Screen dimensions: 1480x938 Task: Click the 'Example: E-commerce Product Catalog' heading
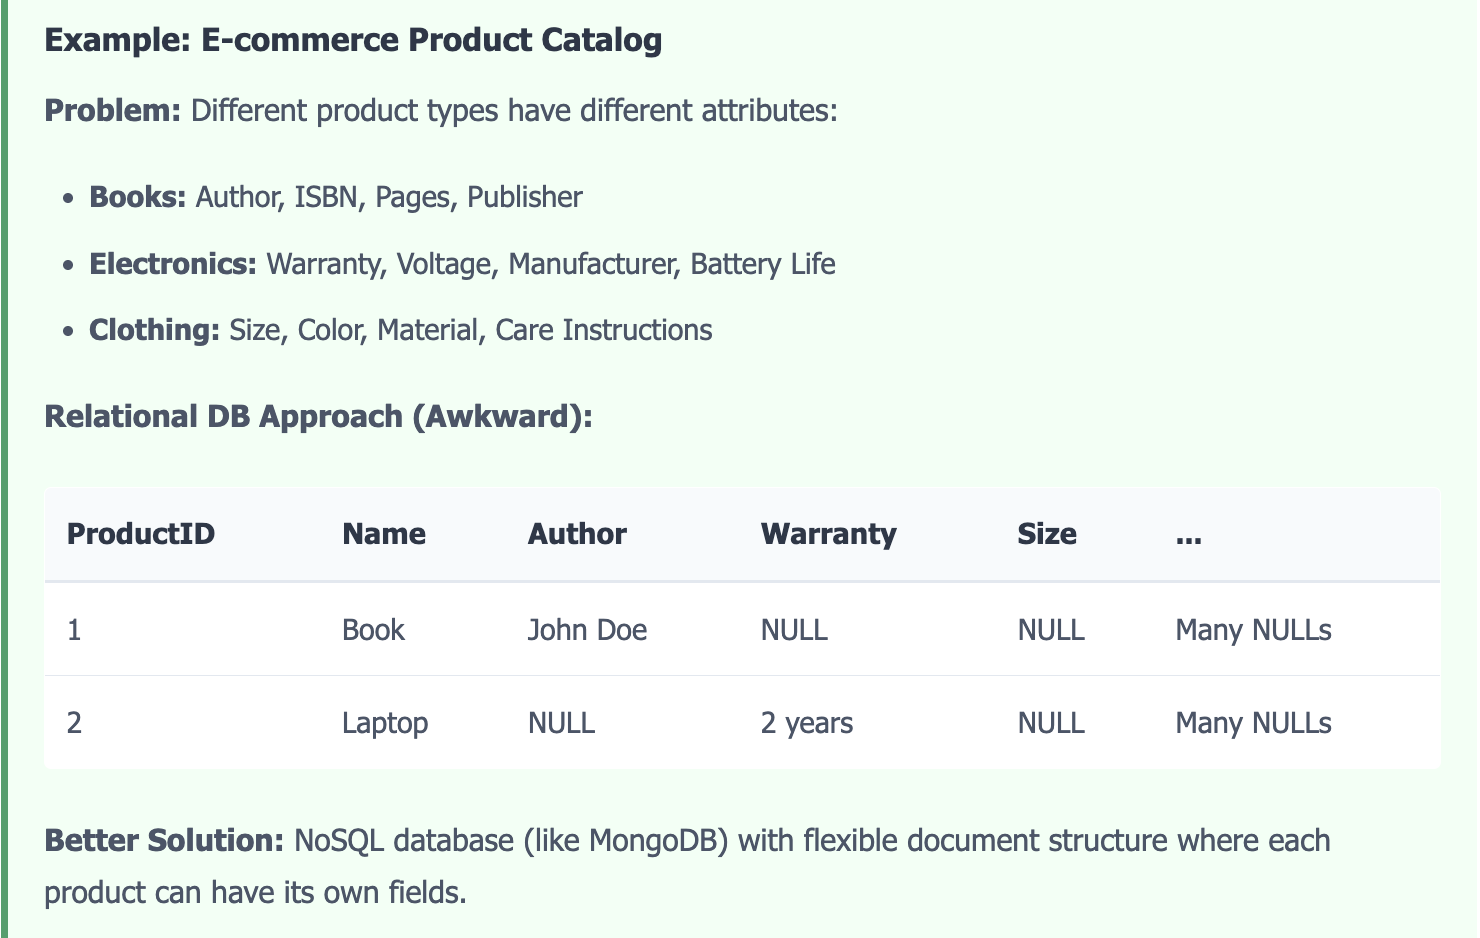tap(353, 40)
